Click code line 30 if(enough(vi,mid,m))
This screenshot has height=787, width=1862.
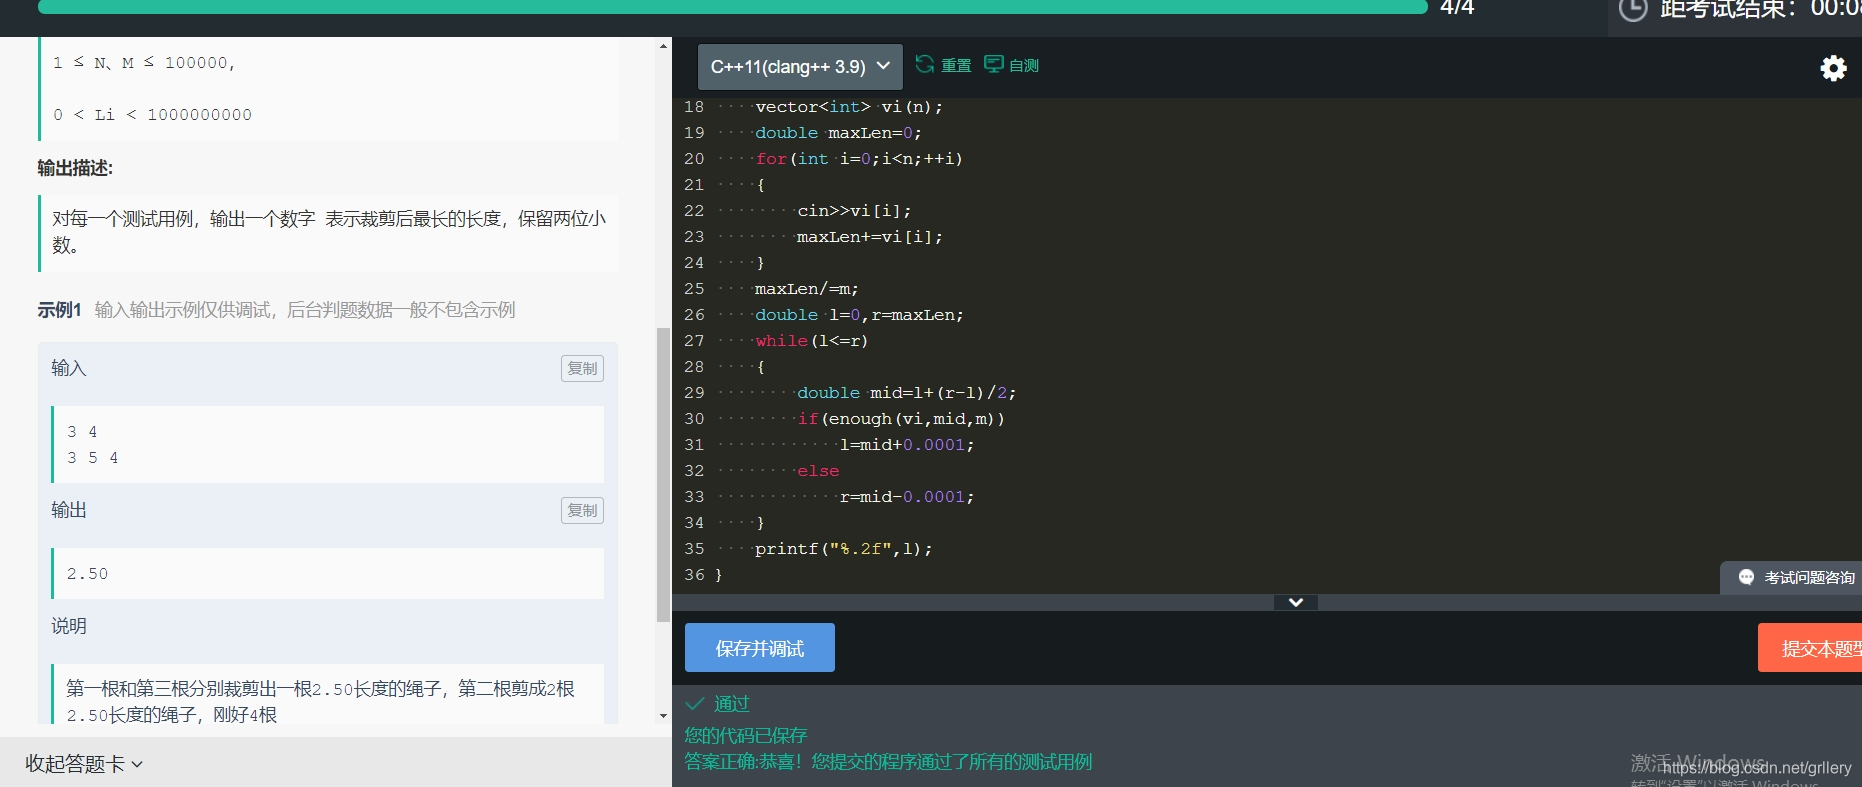tap(901, 419)
